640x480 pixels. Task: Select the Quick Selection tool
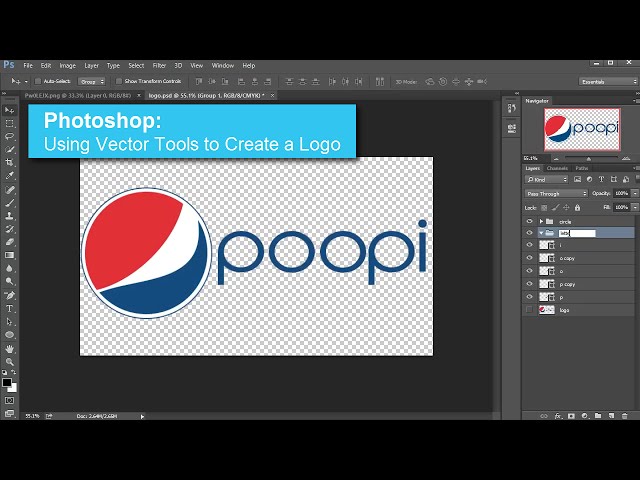point(9,149)
